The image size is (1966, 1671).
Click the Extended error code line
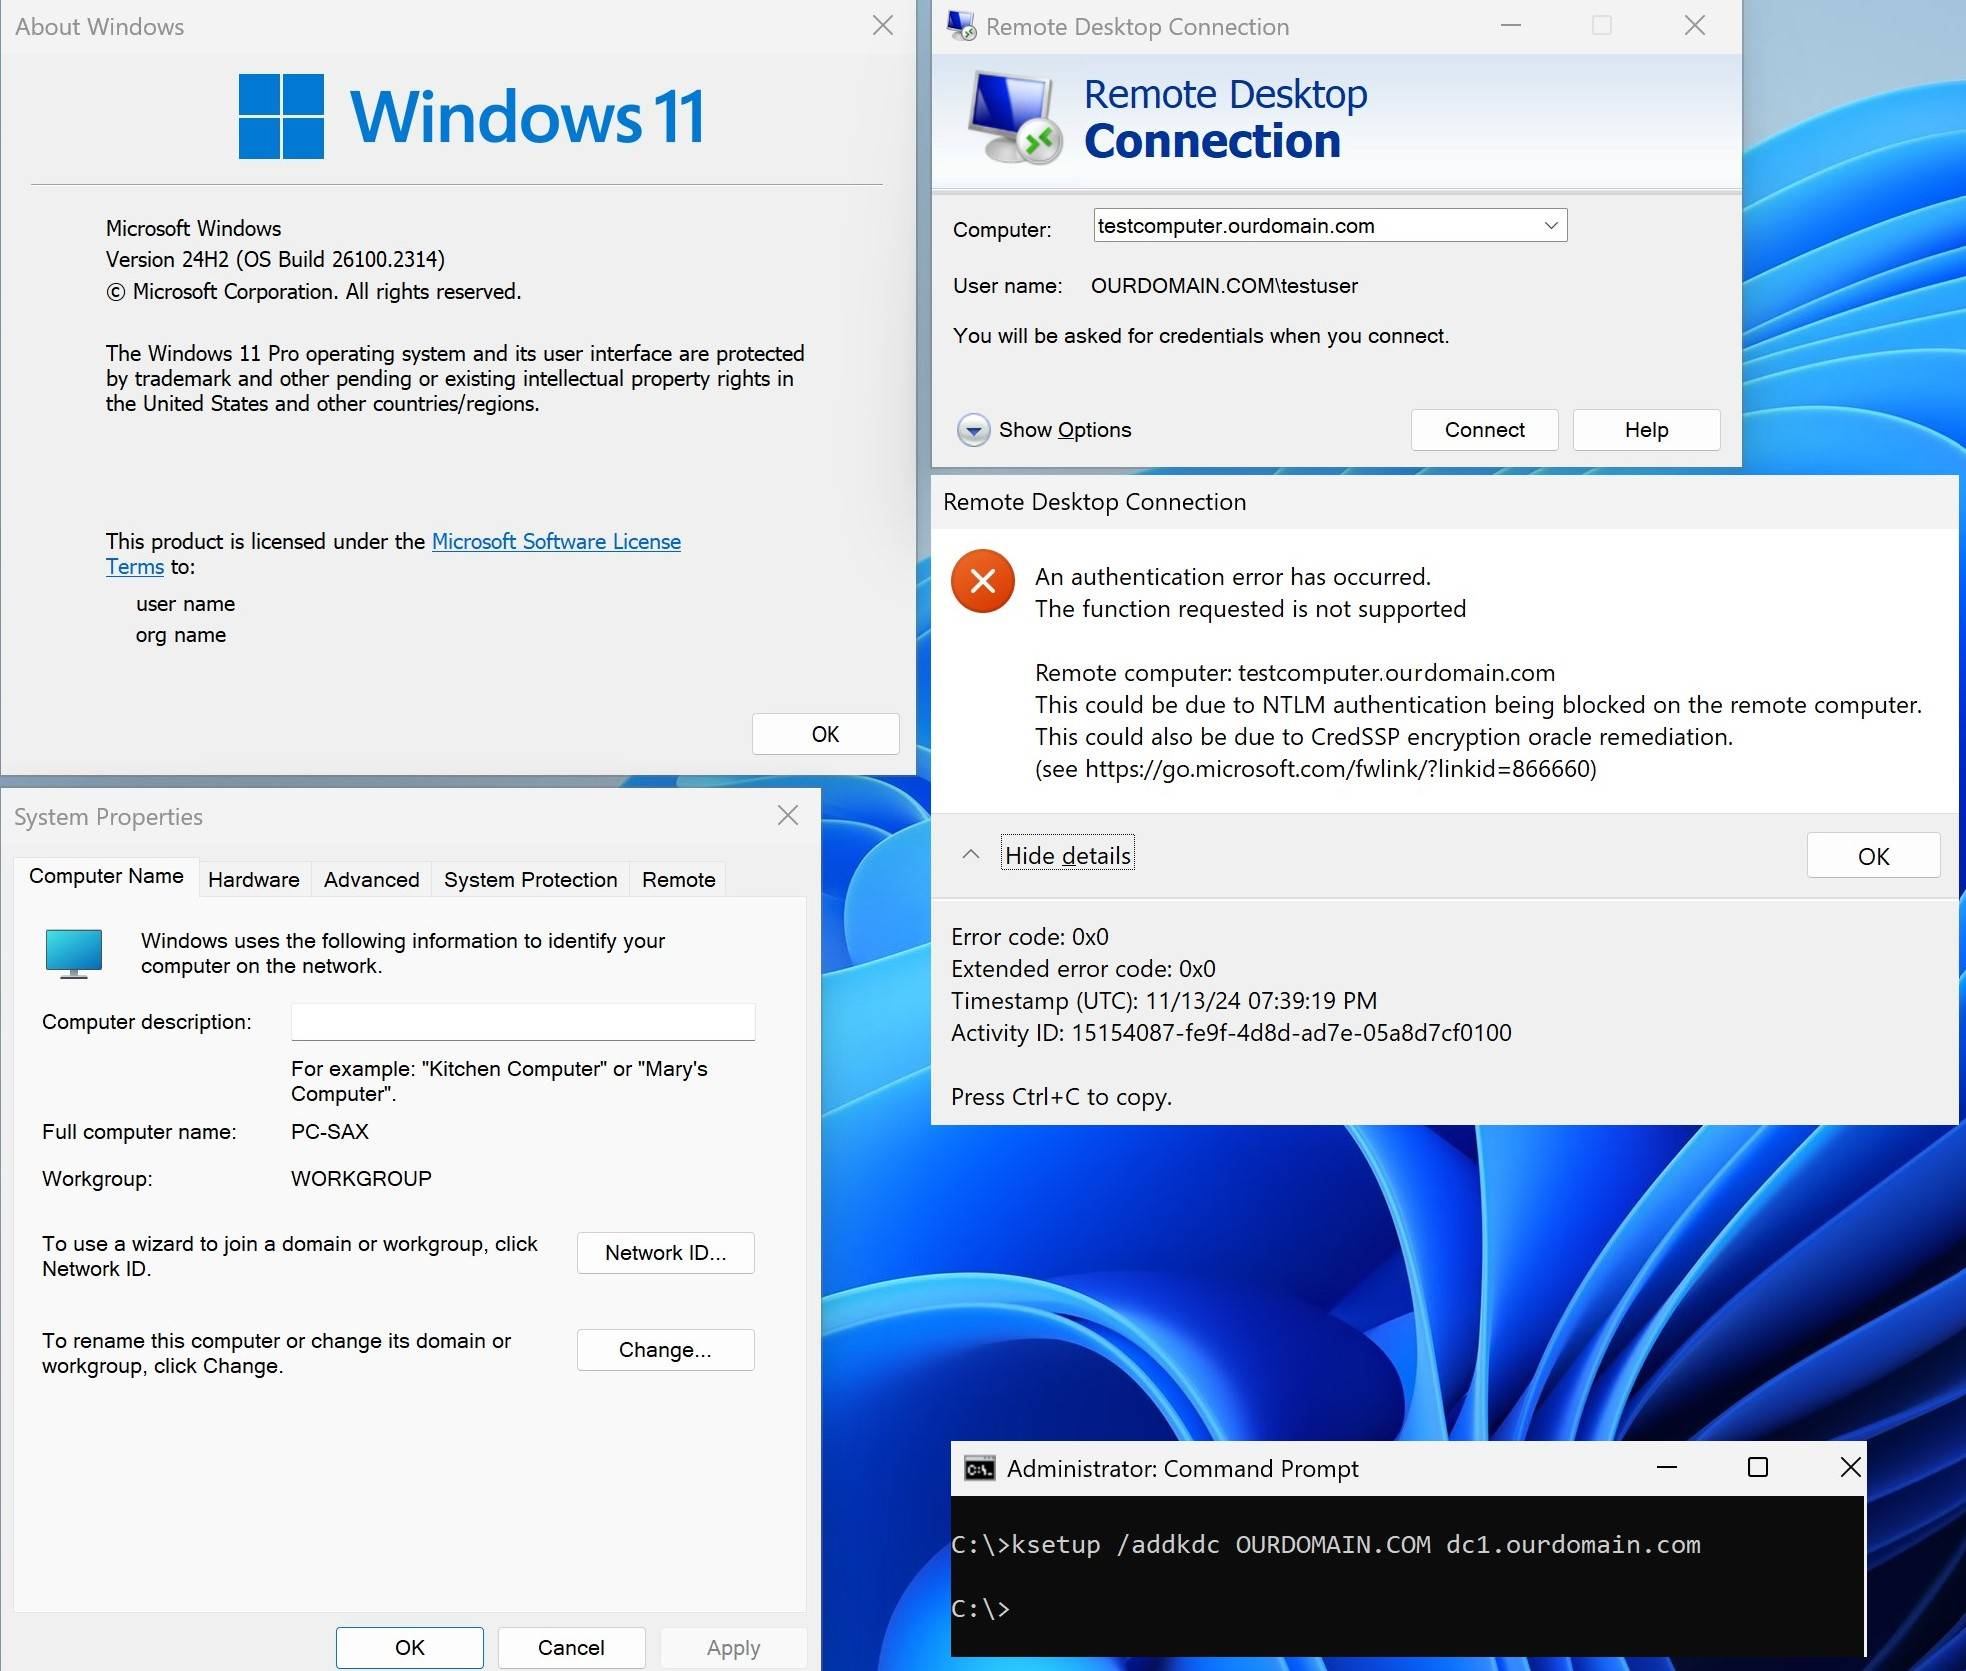(x=1083, y=969)
